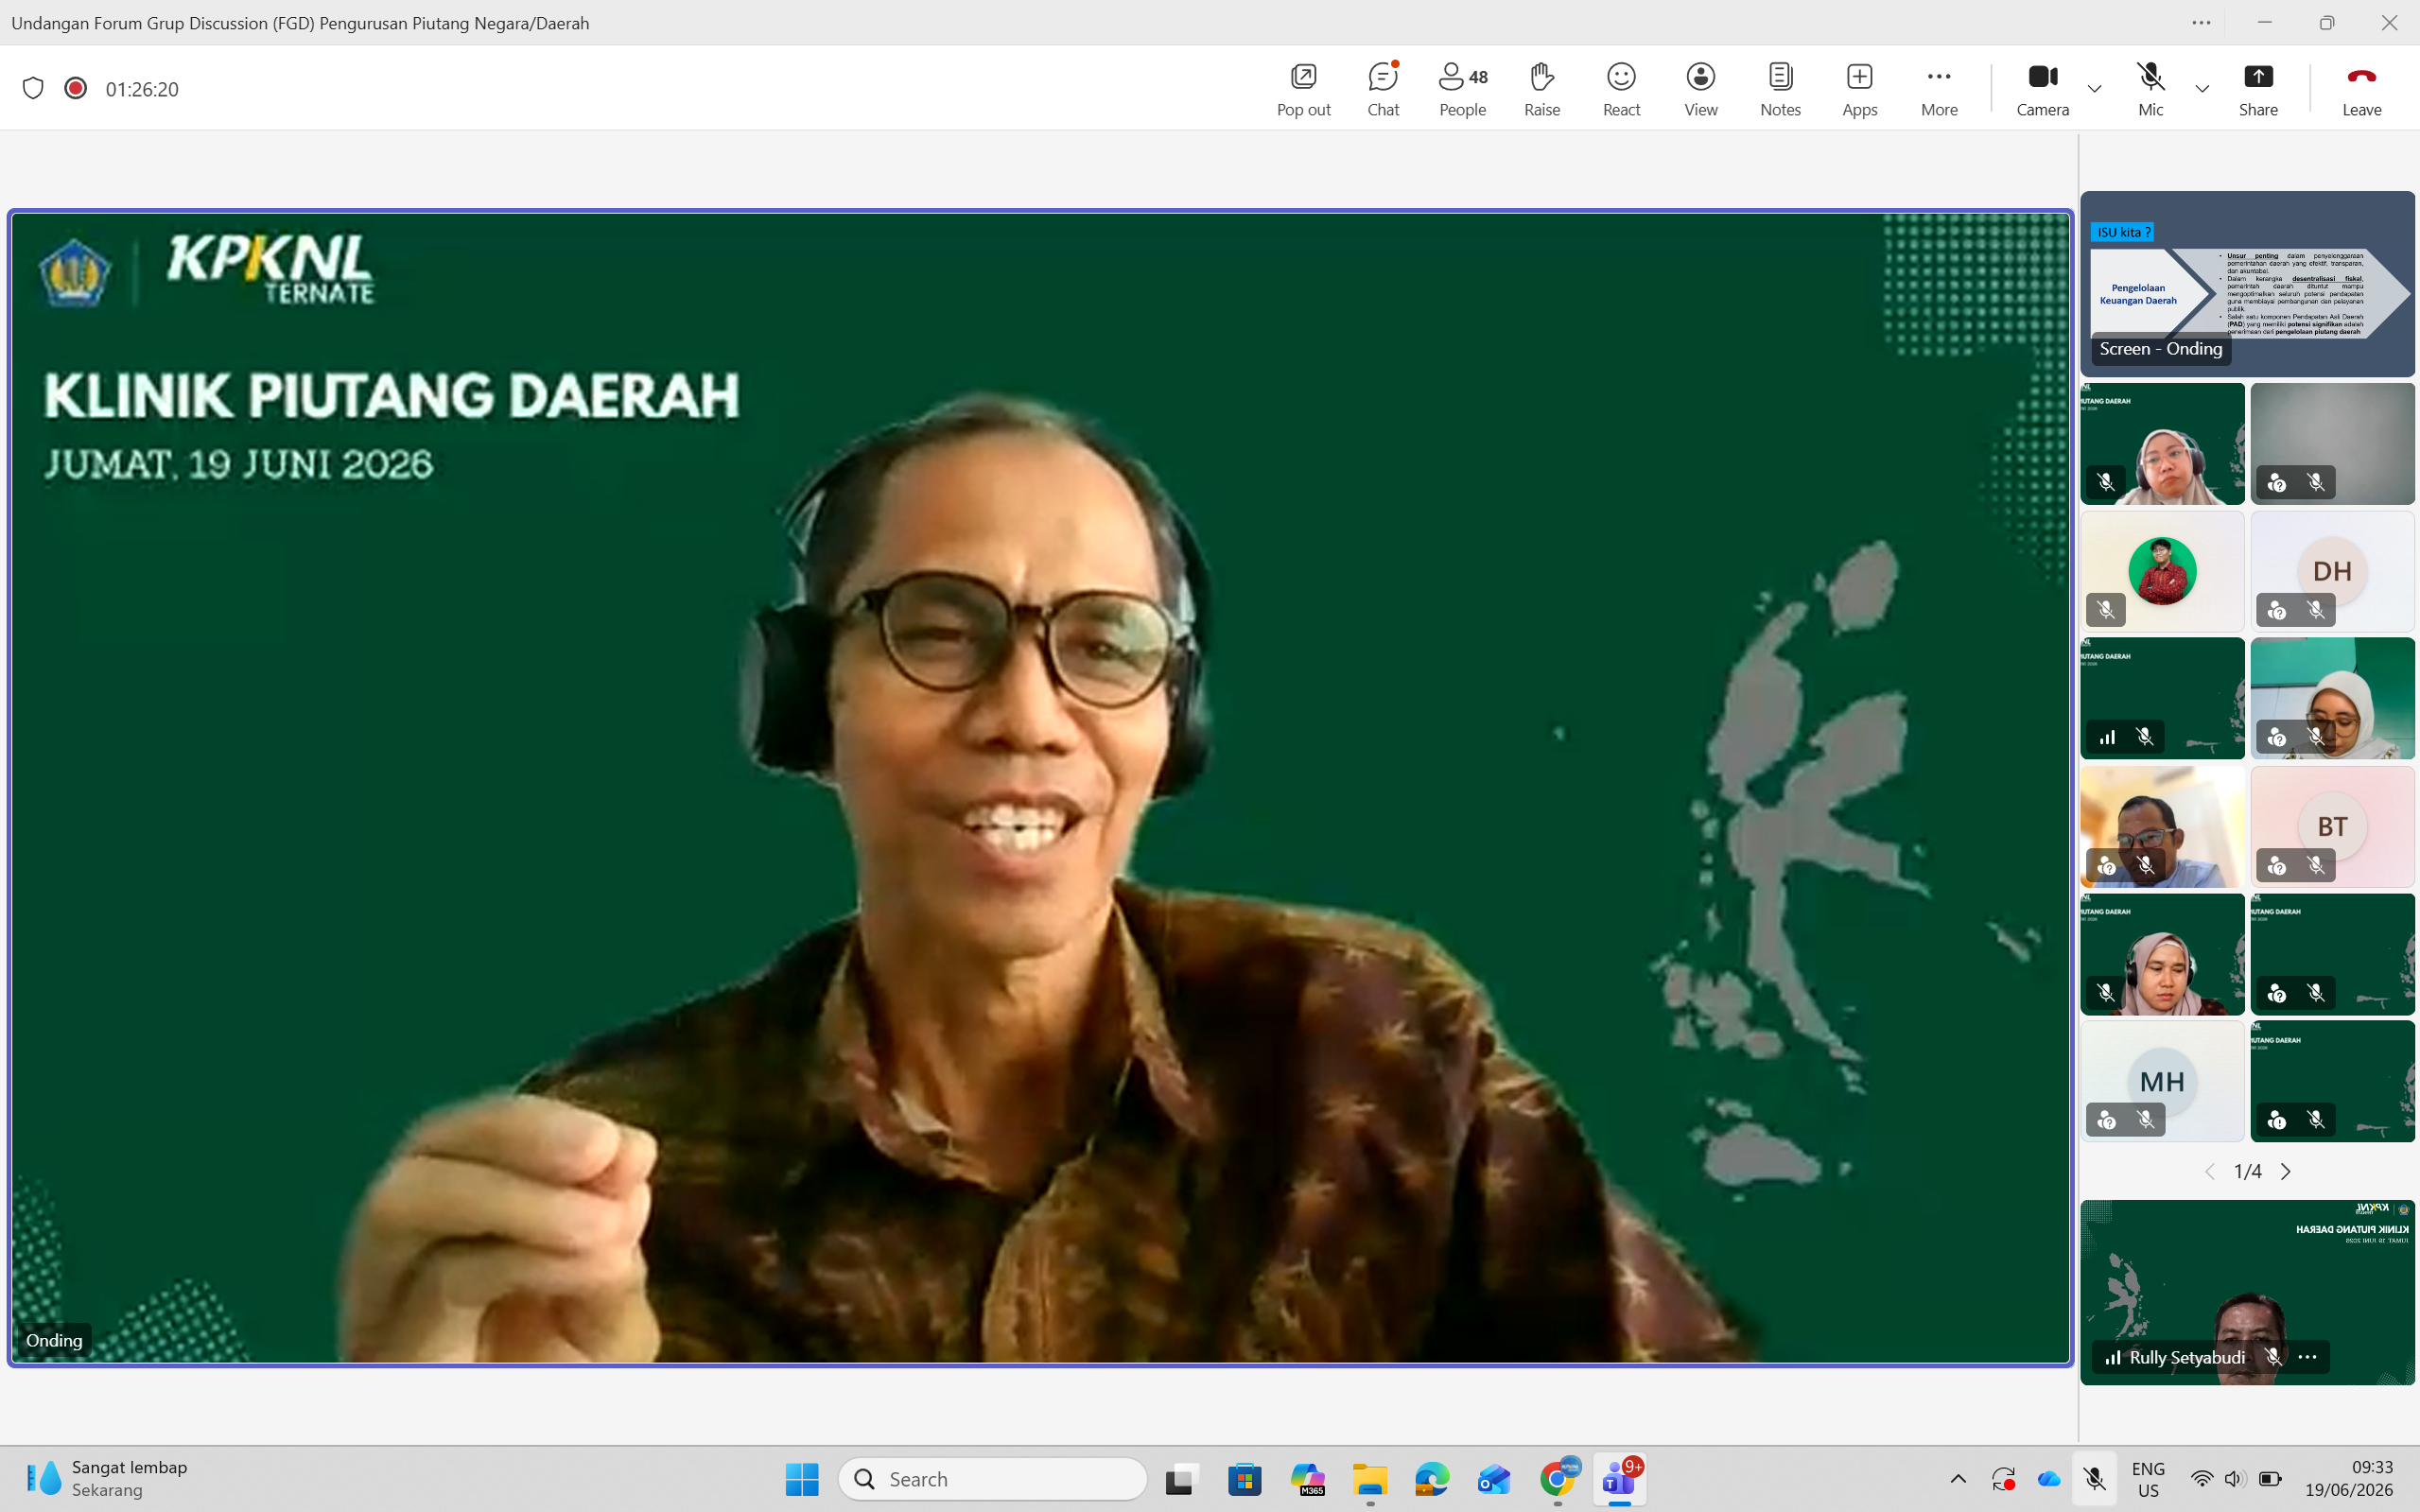This screenshot has width=2420, height=1512.
Task: Open Microsoft Store from the taskbar
Action: [1244, 1478]
